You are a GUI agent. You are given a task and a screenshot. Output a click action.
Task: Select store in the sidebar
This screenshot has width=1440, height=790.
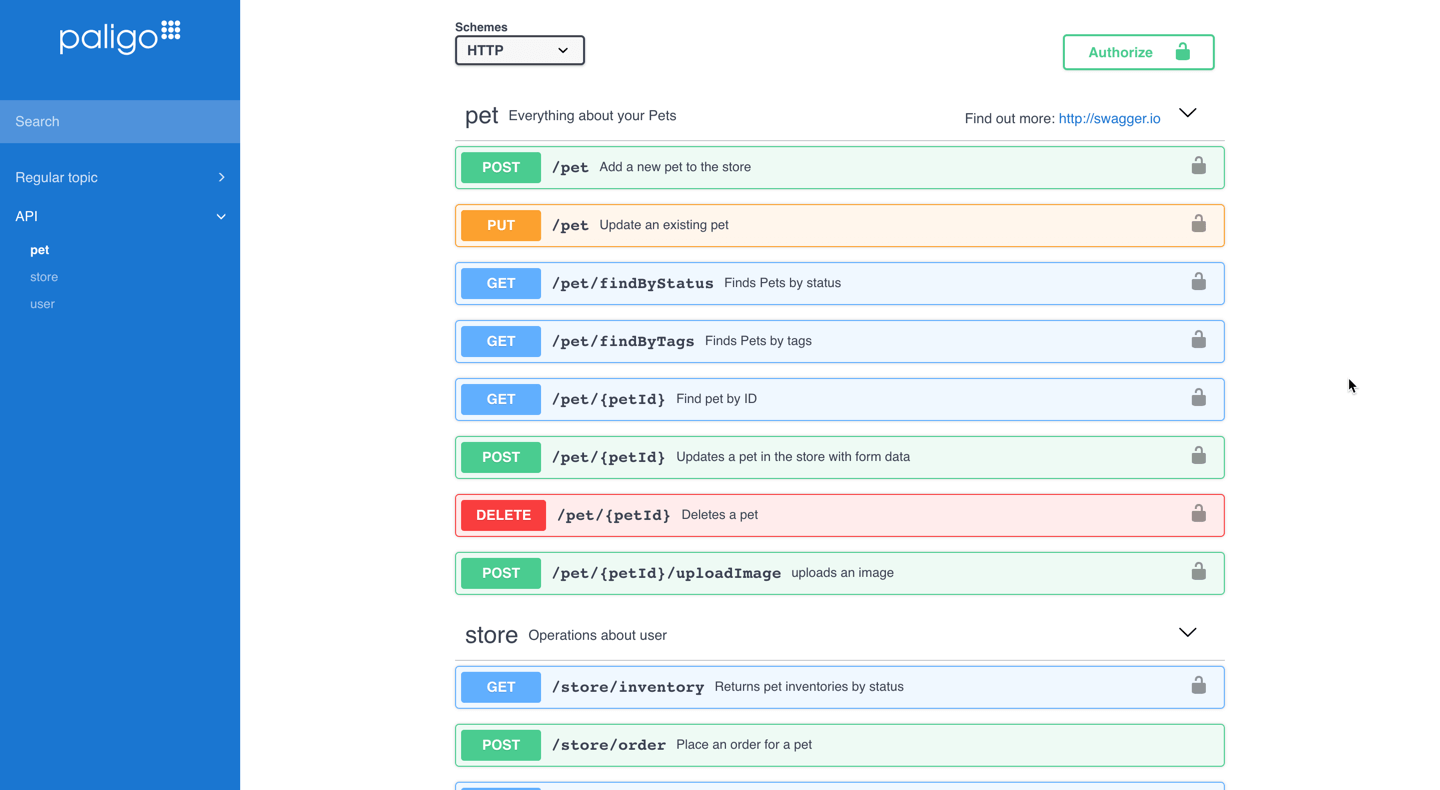point(43,276)
